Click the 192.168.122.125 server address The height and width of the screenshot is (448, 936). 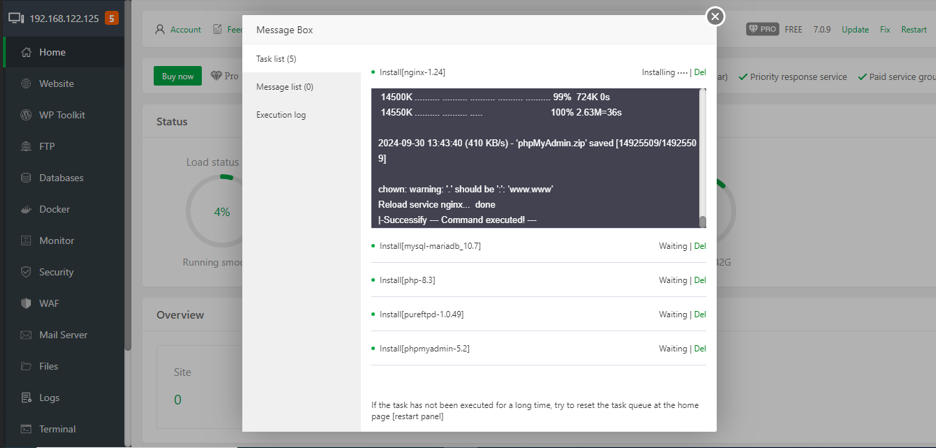pos(64,18)
